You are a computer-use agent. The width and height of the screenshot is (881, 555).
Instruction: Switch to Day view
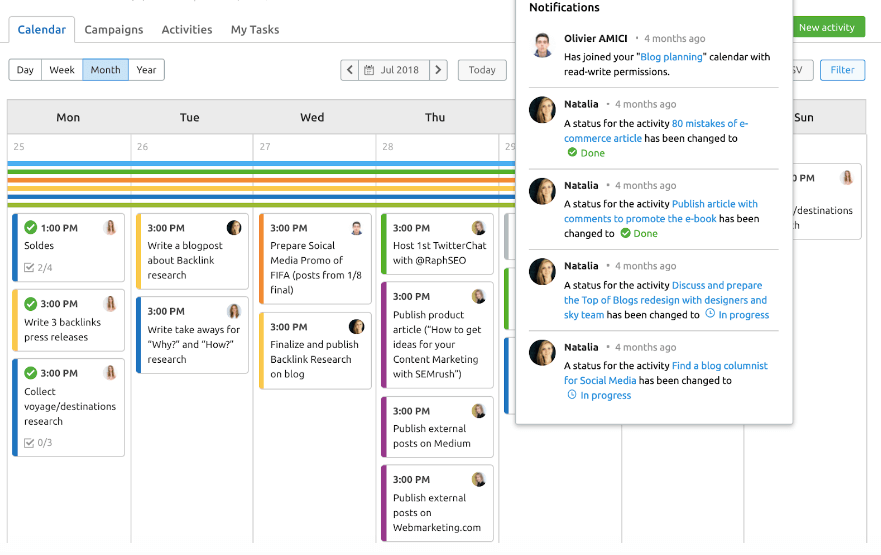click(x=25, y=70)
